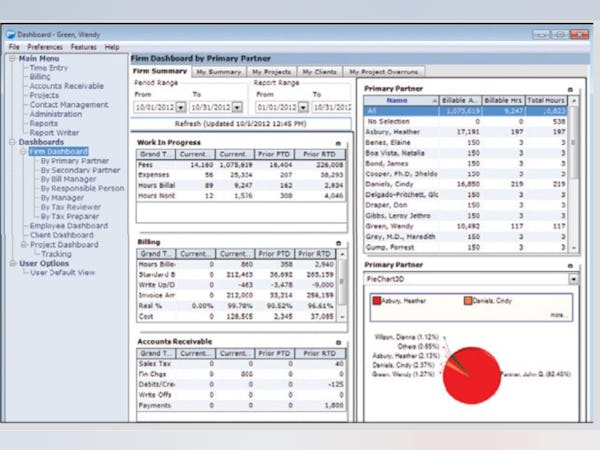Open Projects in the tree

point(44,95)
